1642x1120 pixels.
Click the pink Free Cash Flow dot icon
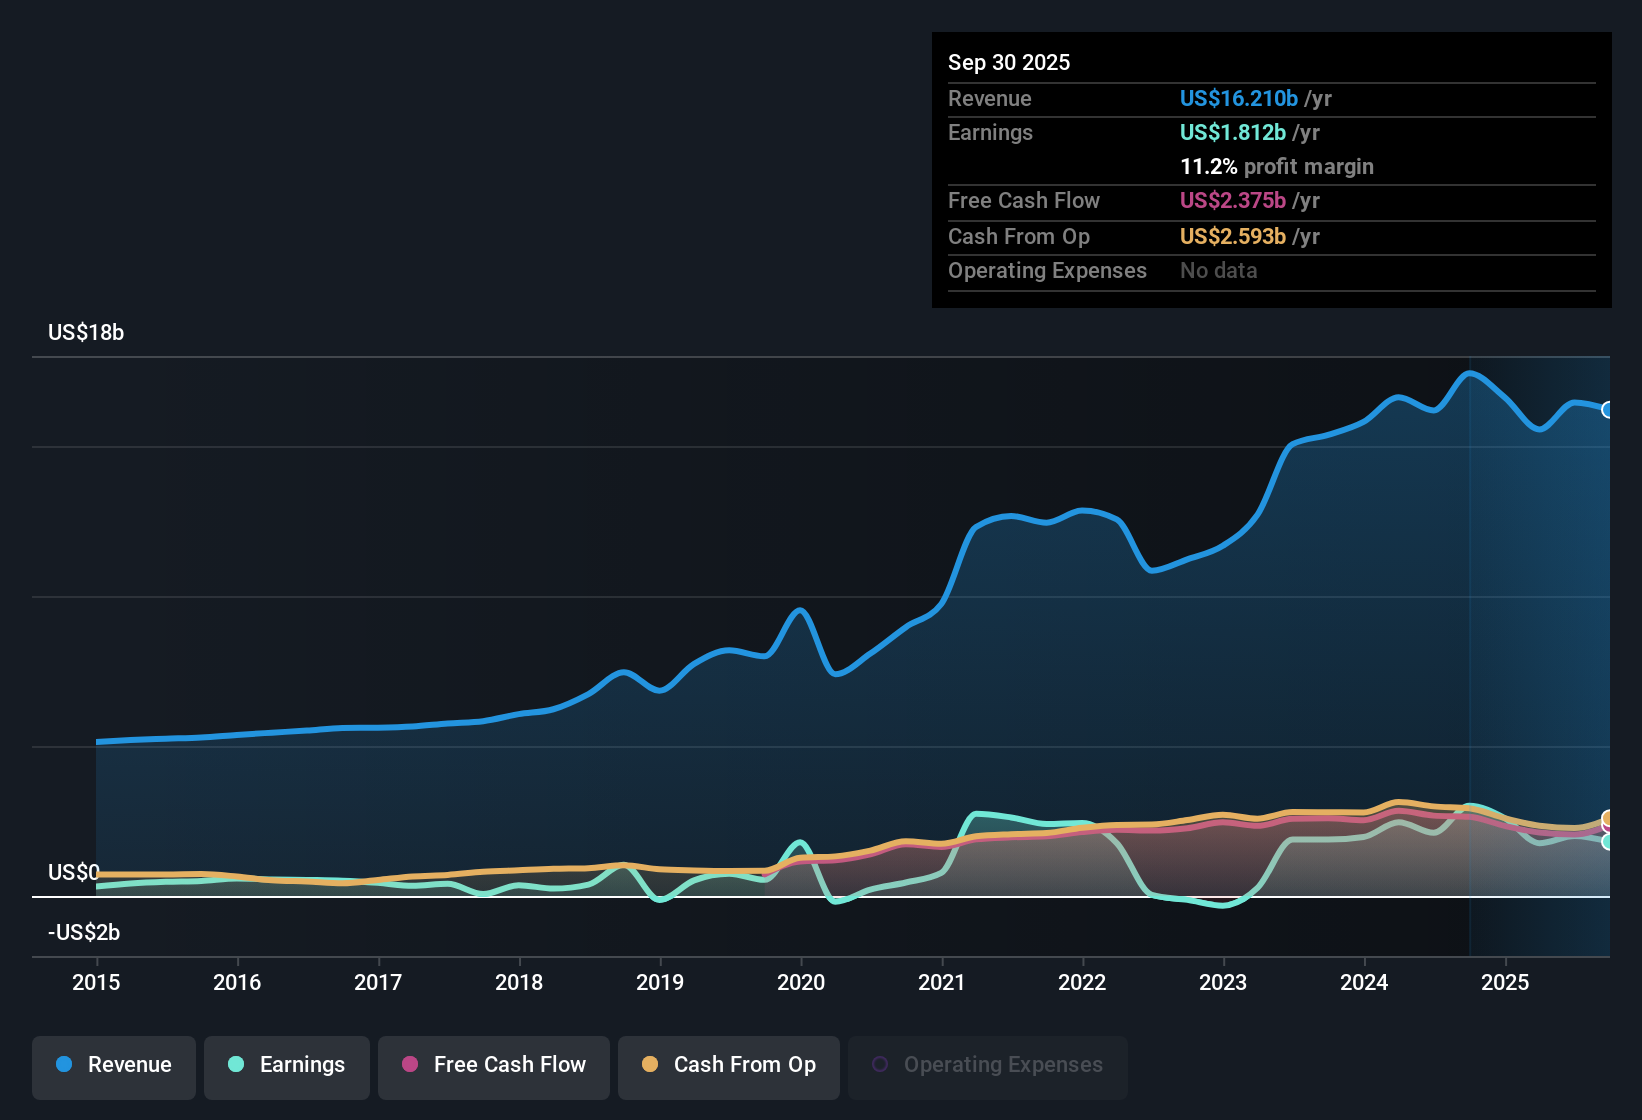click(x=410, y=1065)
